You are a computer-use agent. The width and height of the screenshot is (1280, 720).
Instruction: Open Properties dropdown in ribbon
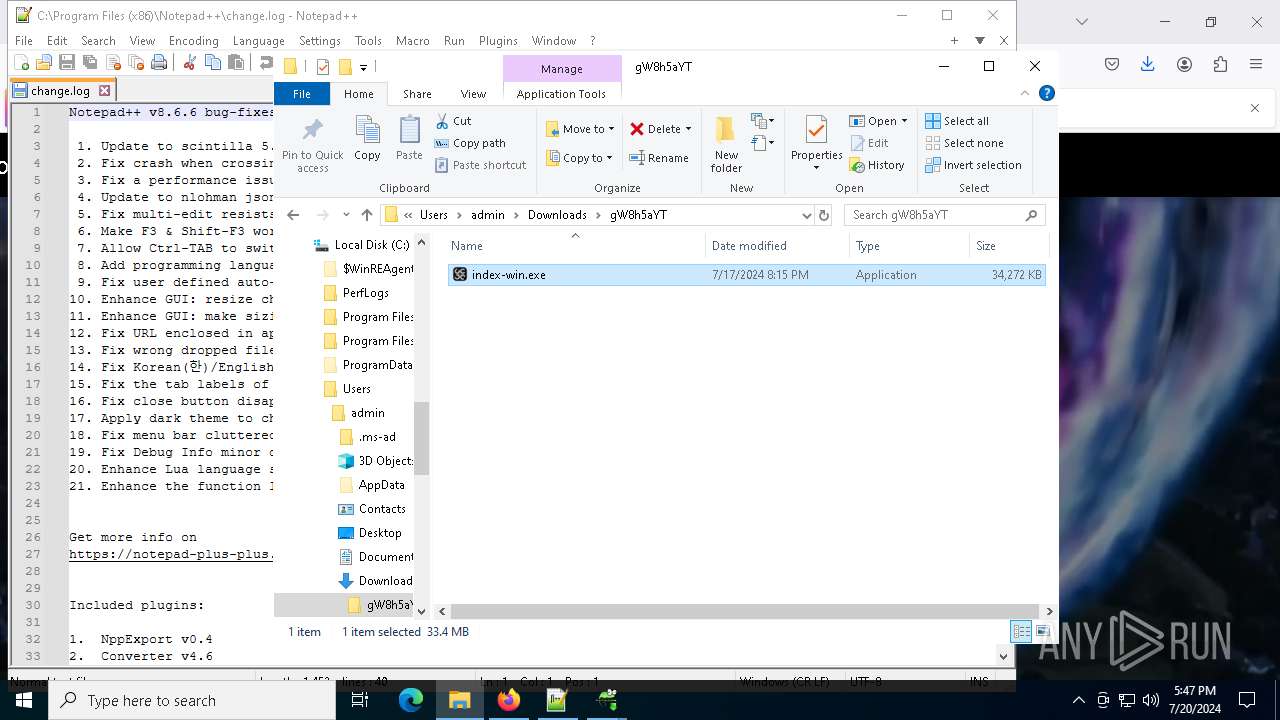(817, 167)
